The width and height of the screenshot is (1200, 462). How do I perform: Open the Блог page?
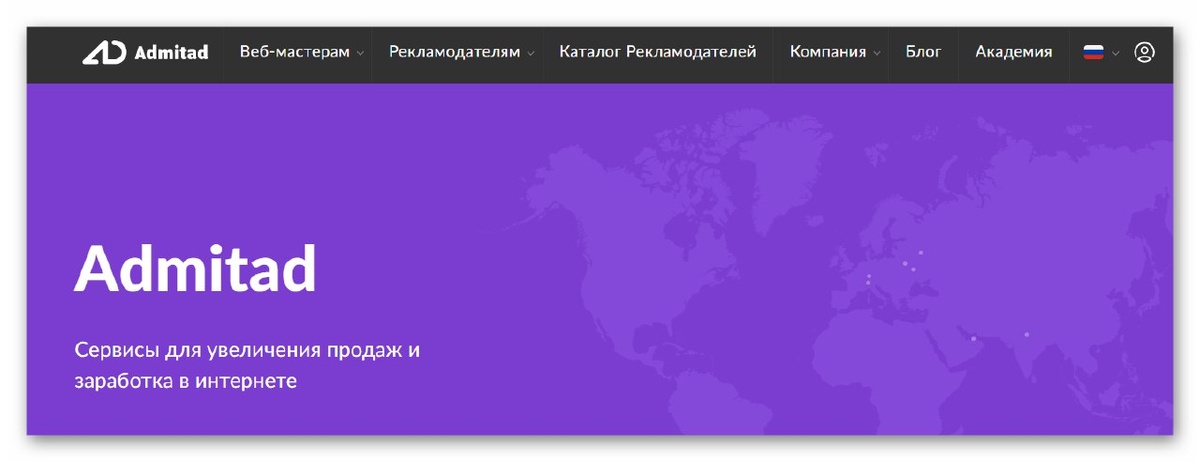click(923, 52)
